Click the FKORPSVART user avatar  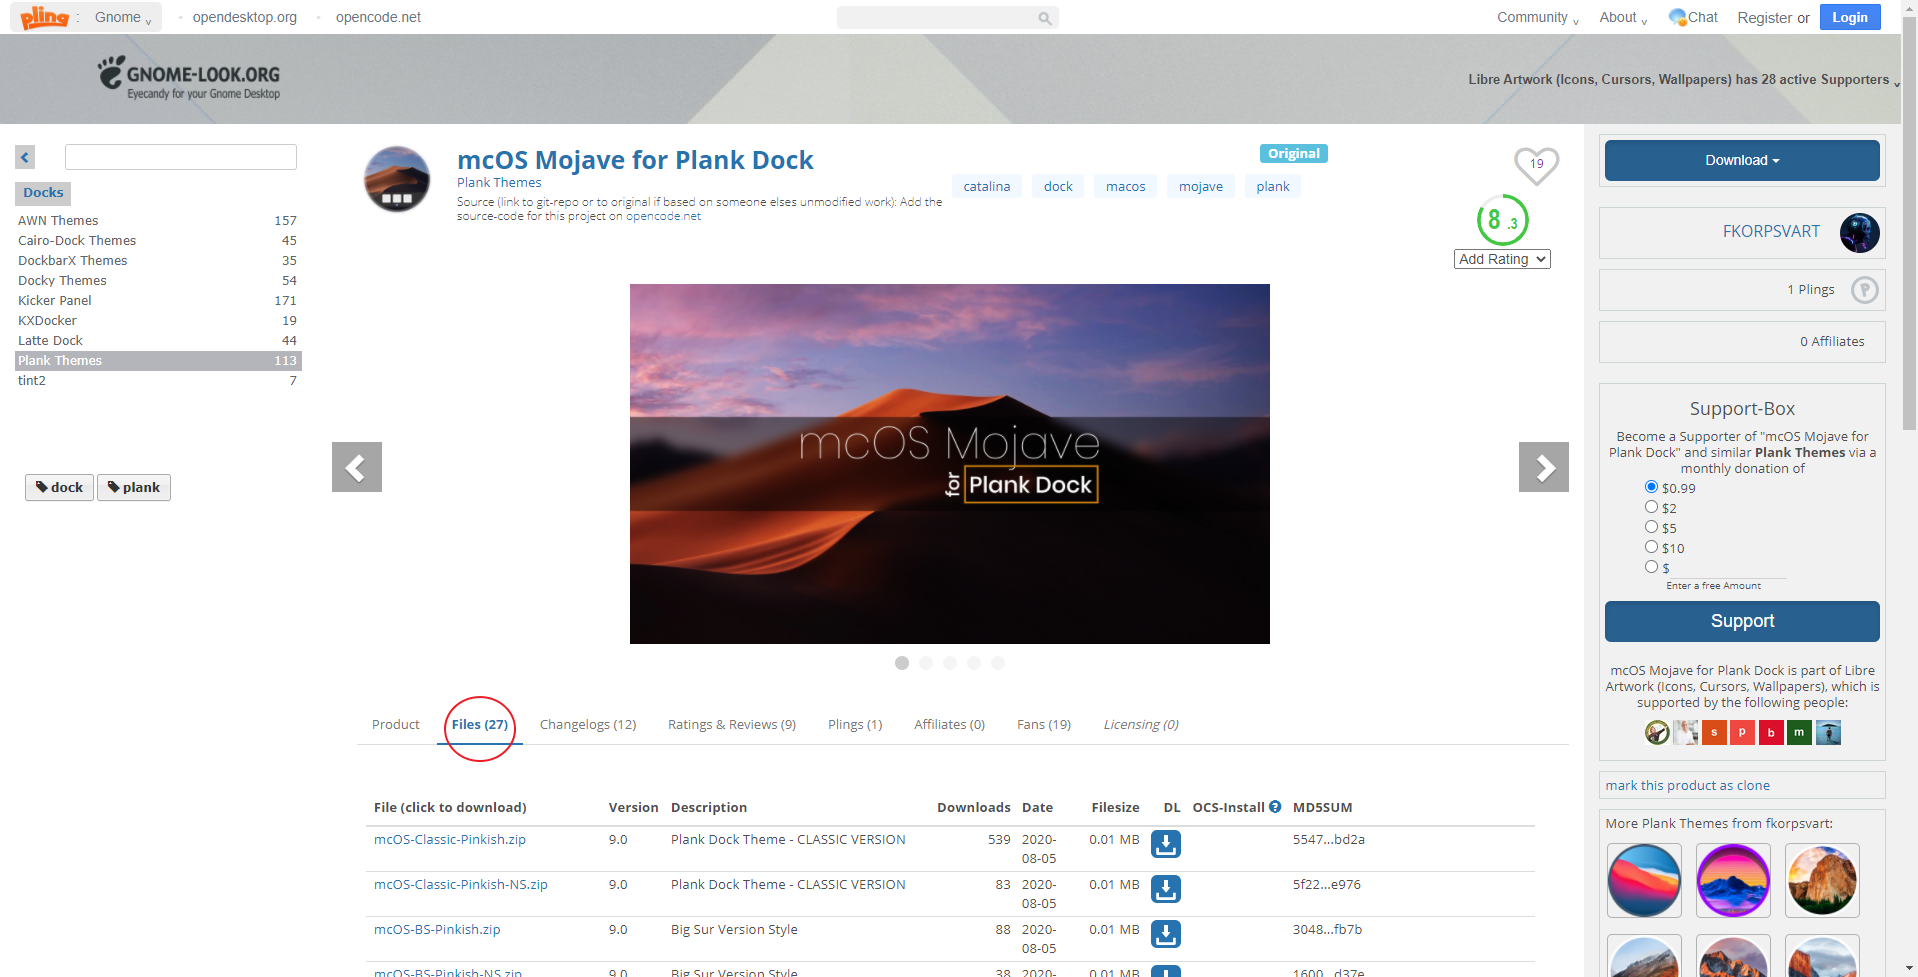click(1859, 232)
